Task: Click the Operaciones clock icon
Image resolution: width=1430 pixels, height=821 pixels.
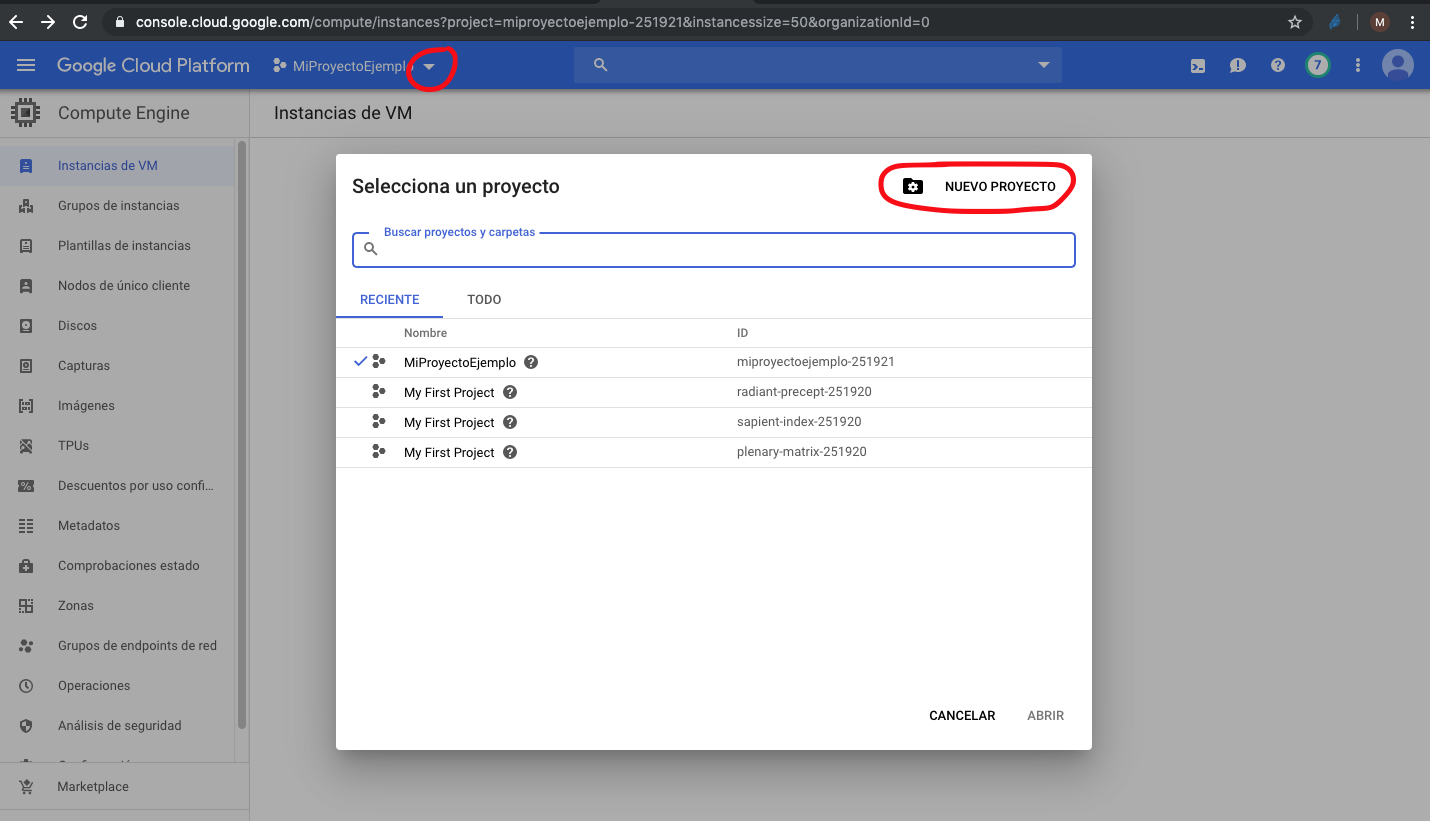Action: pyautogui.click(x=26, y=686)
